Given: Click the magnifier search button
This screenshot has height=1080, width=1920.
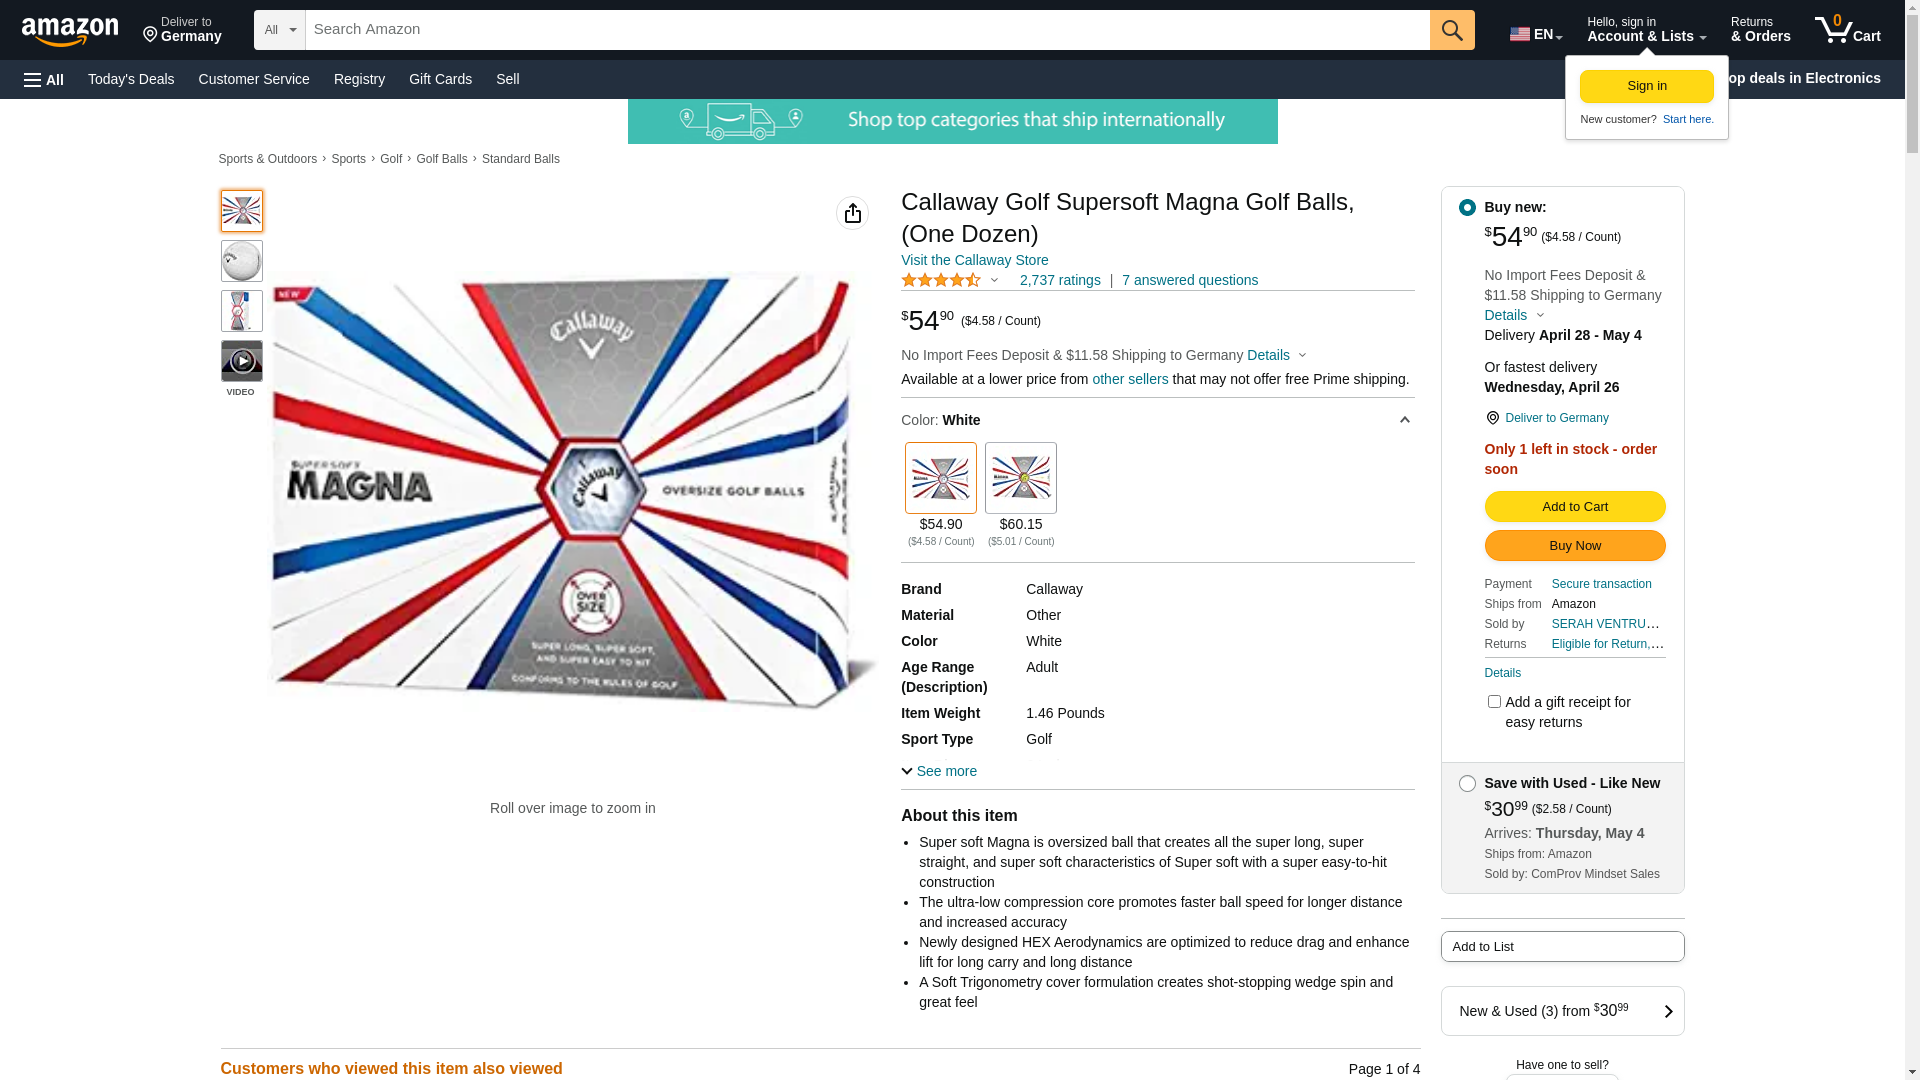Looking at the screenshot, I should coord(1451,30).
